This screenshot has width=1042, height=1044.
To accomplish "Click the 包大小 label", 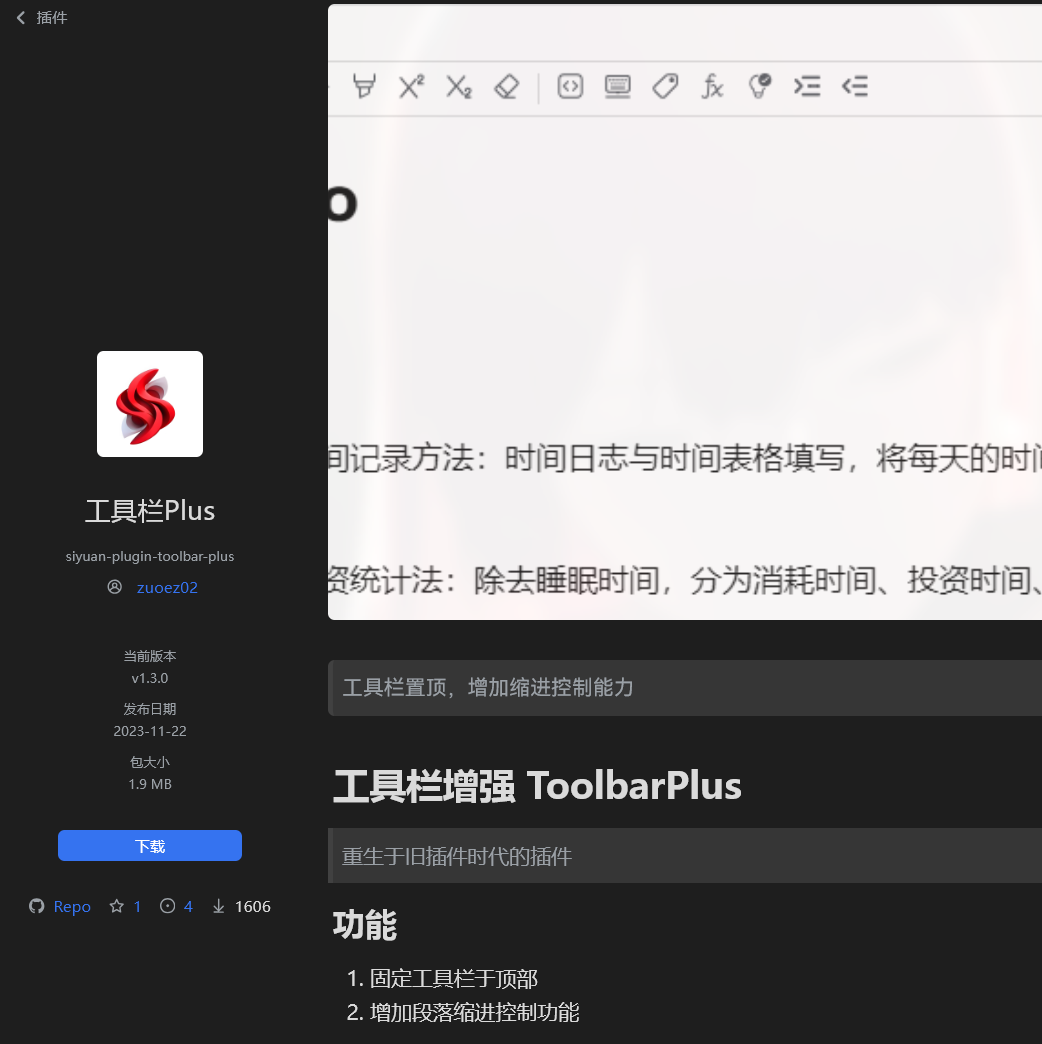I will pos(150,762).
